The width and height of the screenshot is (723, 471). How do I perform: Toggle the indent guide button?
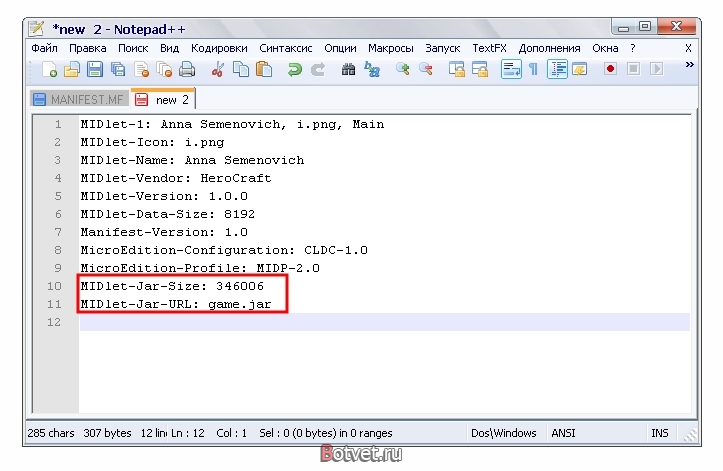click(557, 70)
